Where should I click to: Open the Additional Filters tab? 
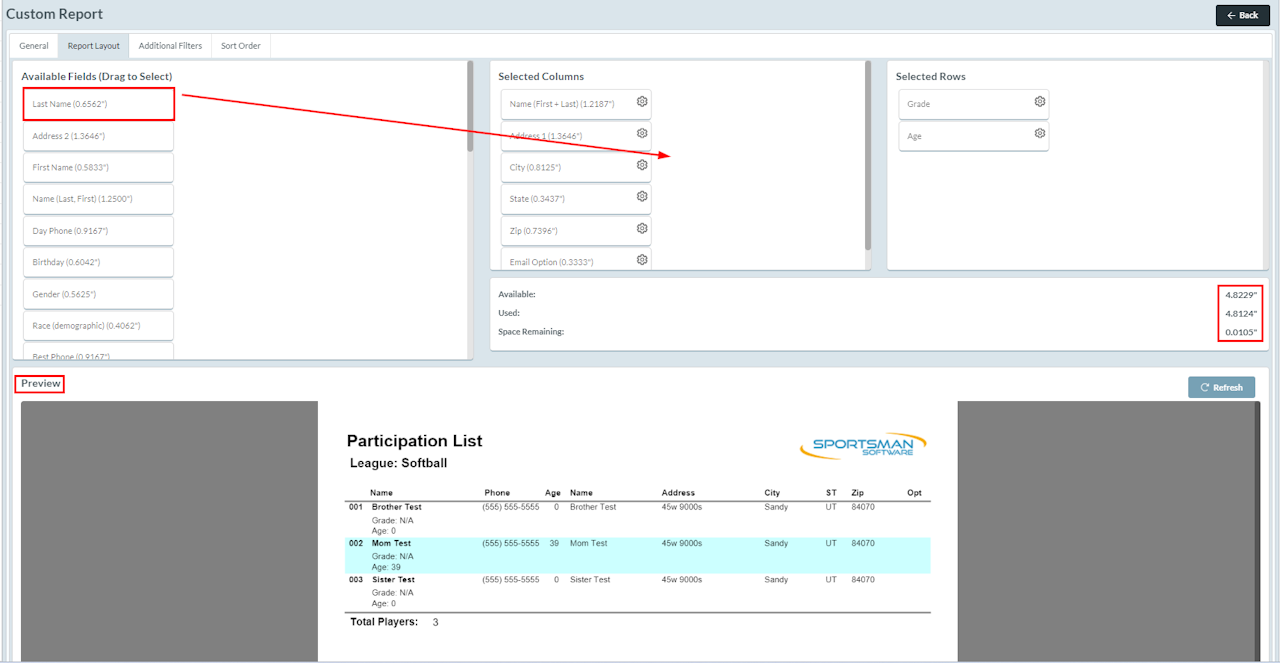pyautogui.click(x=170, y=46)
